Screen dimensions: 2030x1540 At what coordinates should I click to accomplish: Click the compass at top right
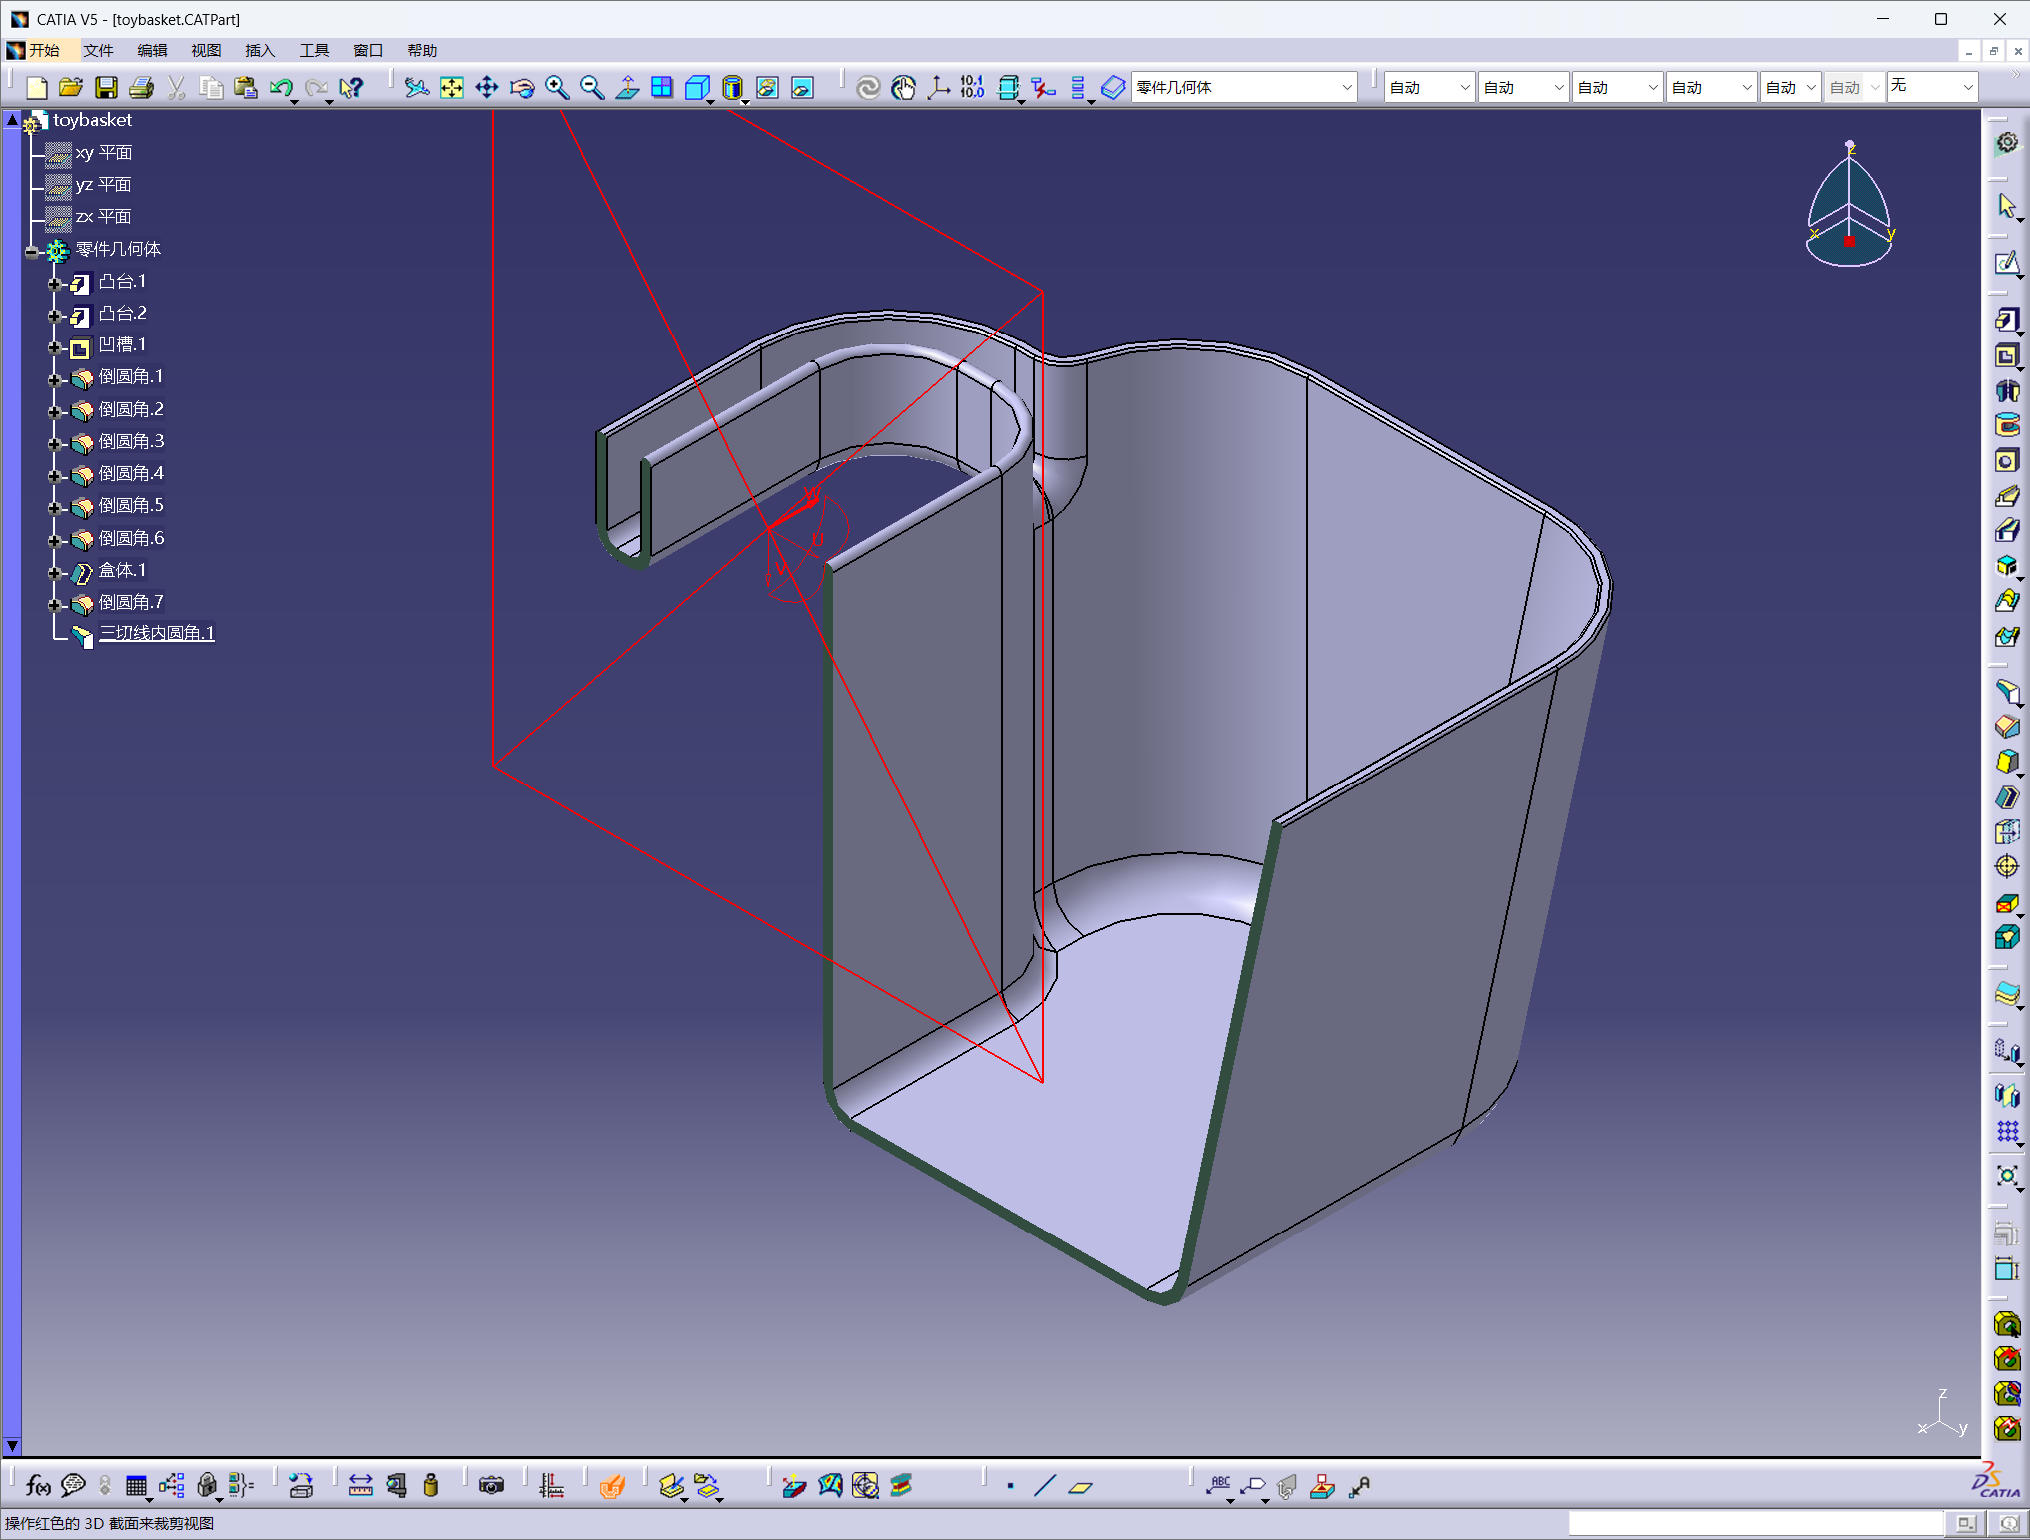(1849, 205)
